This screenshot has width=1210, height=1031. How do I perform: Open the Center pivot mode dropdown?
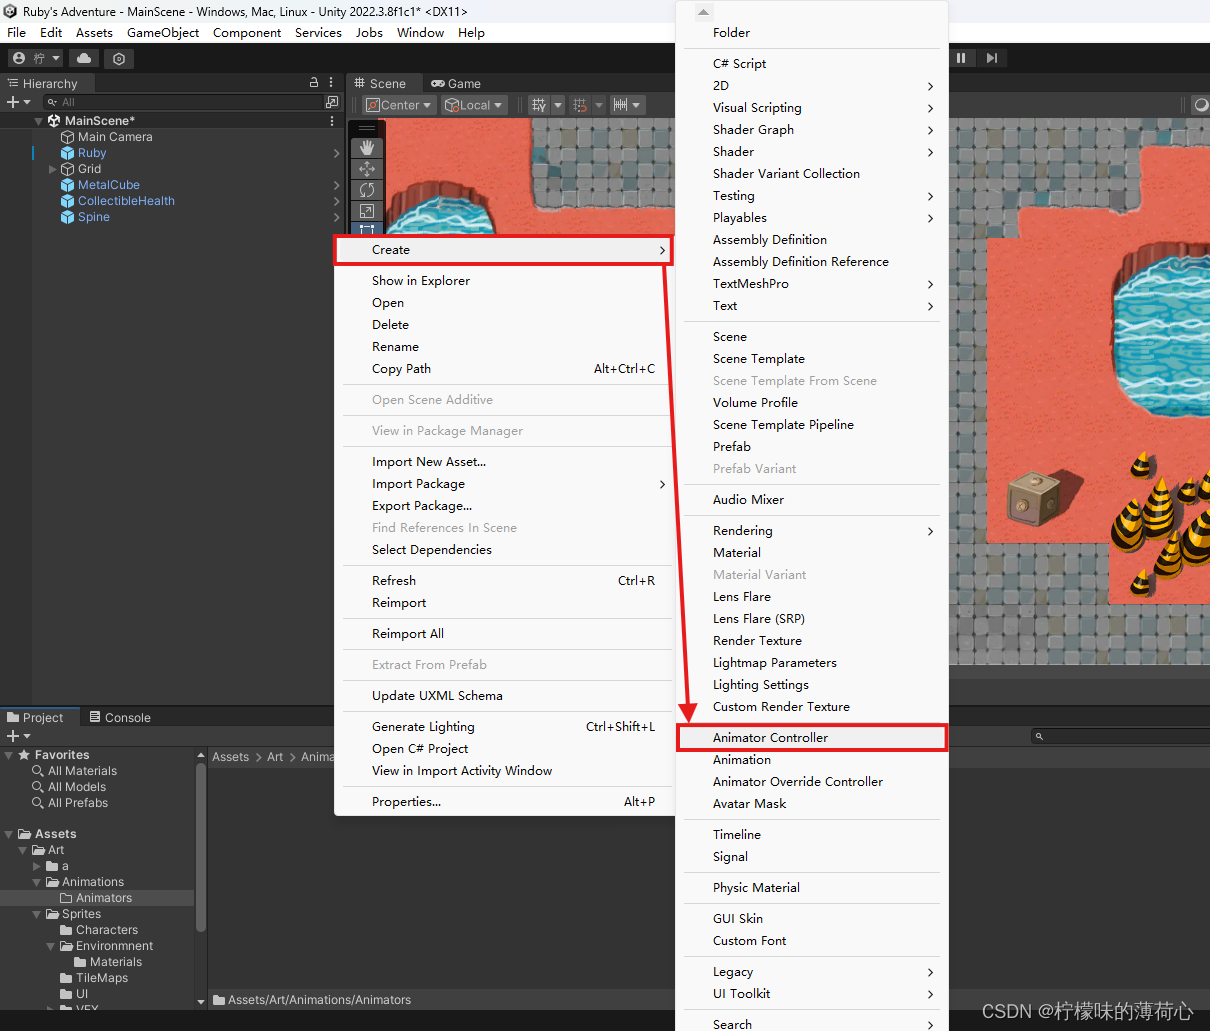click(x=398, y=104)
